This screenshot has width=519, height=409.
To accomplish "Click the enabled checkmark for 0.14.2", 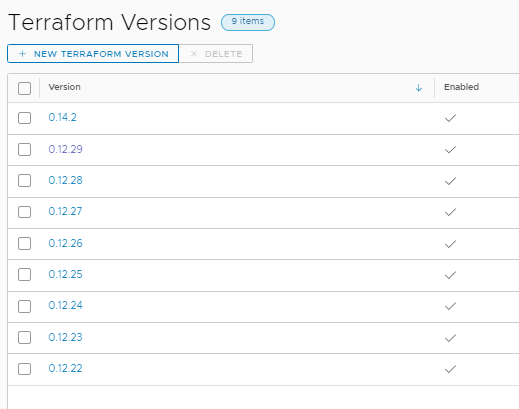I will [x=450, y=118].
